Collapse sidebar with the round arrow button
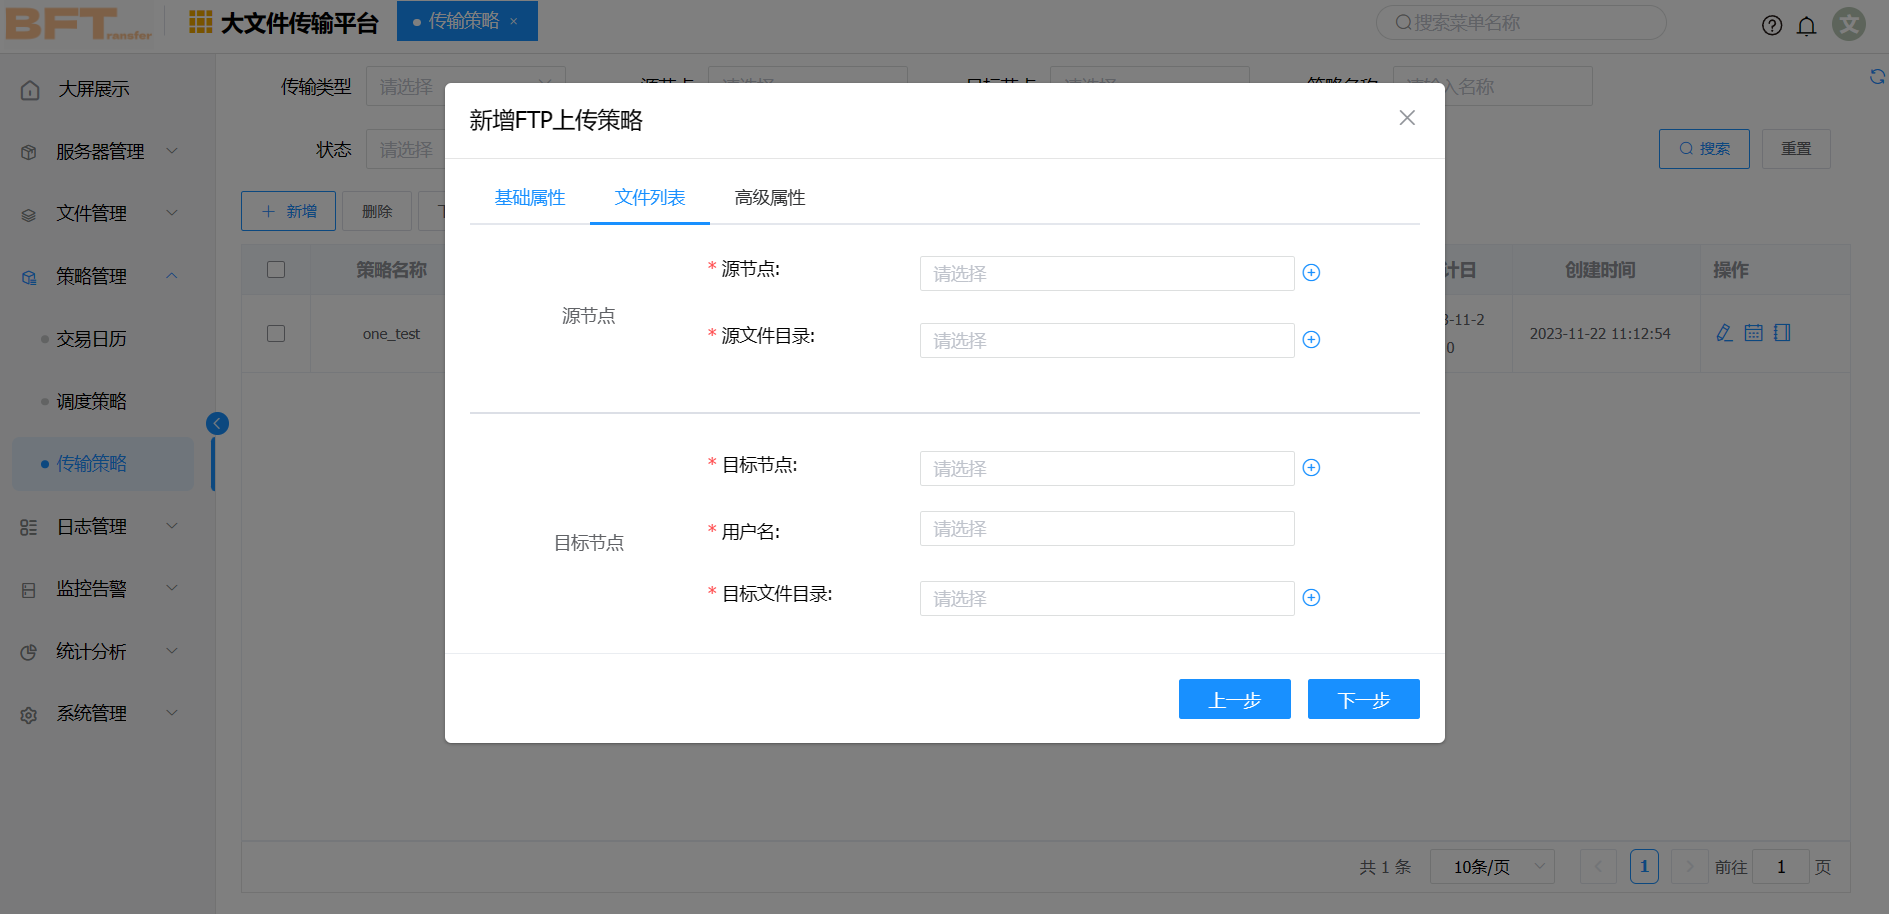 pos(217,424)
